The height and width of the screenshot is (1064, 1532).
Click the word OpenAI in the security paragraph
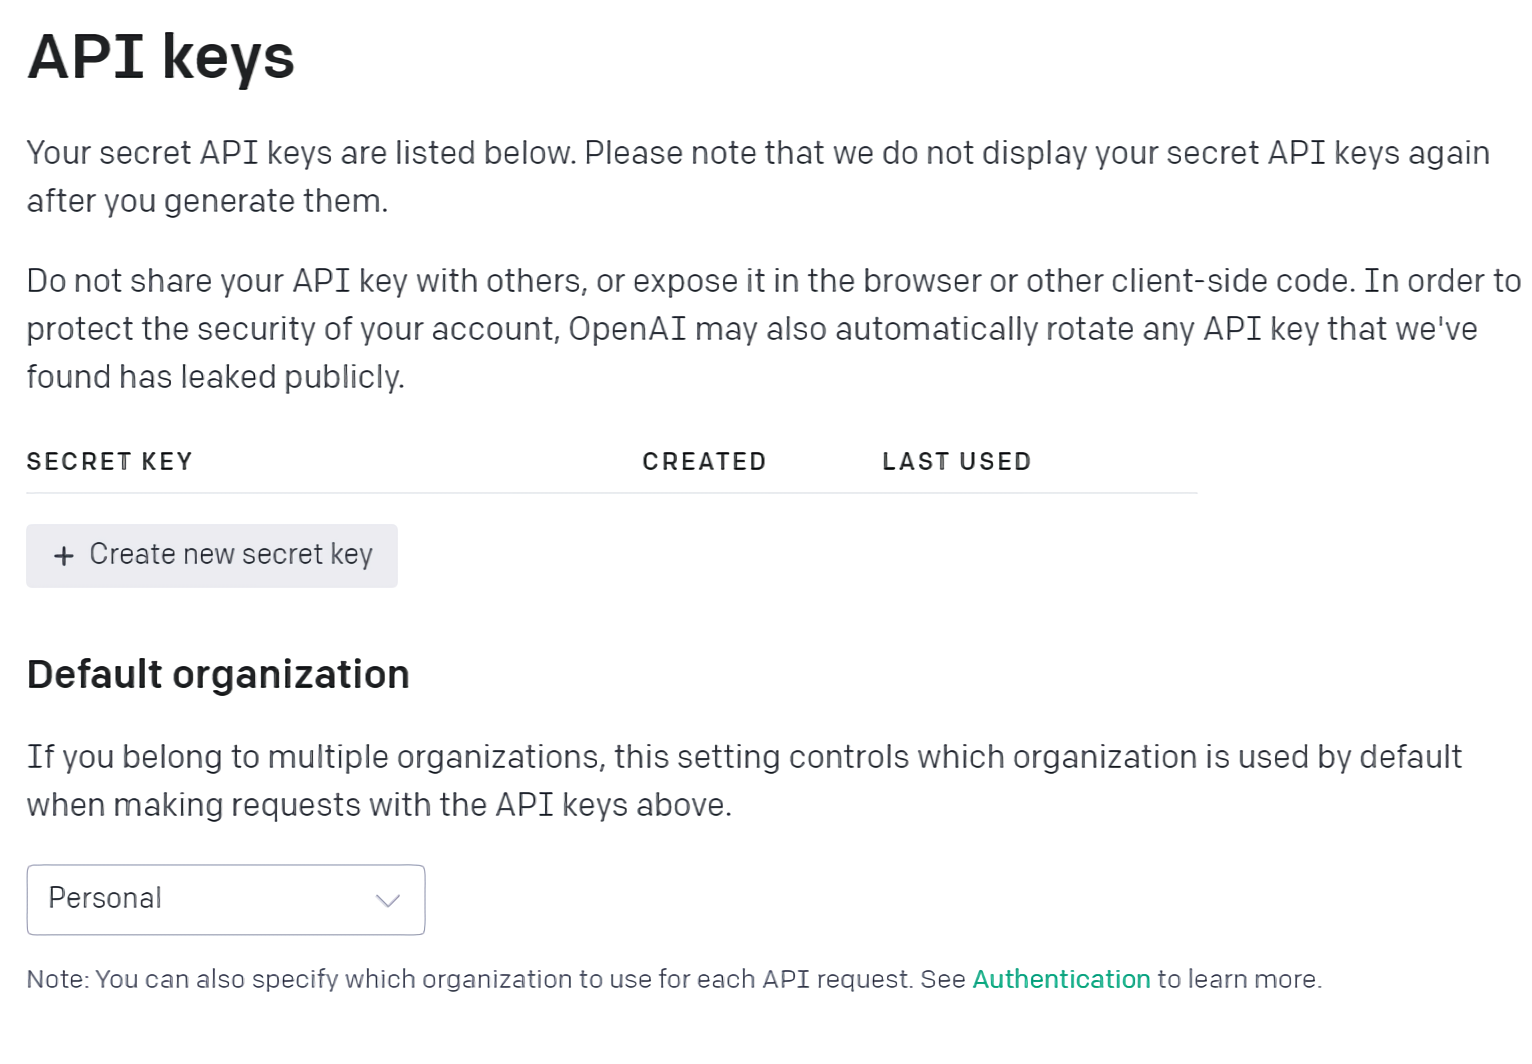[x=627, y=329]
